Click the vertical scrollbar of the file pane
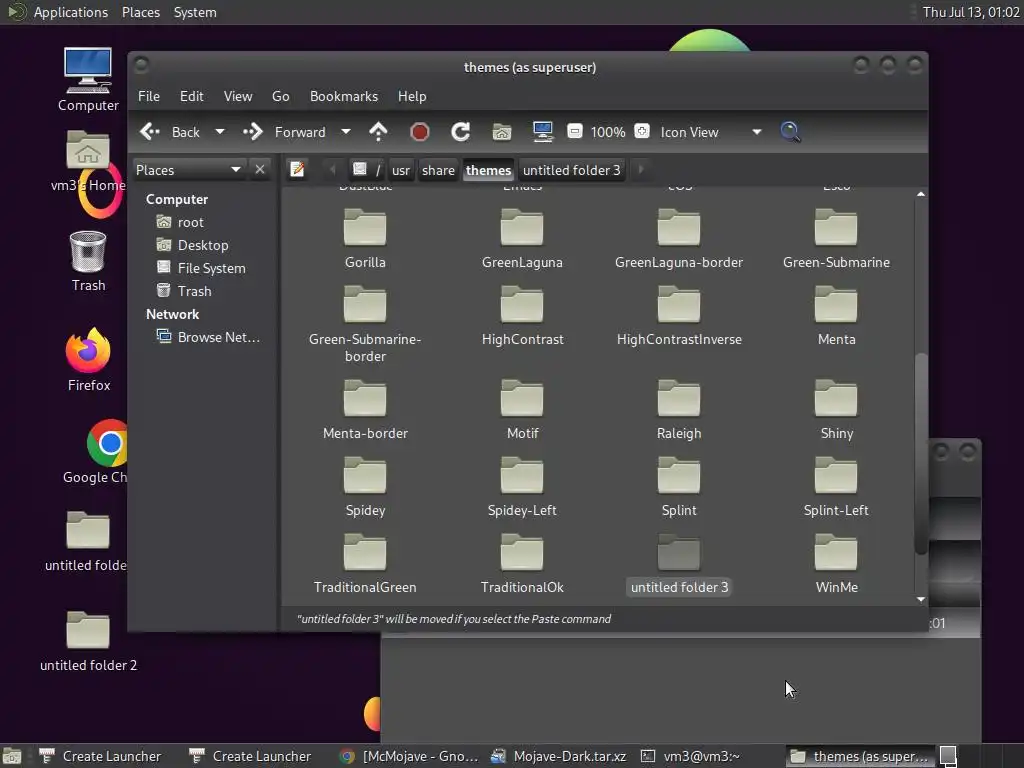This screenshot has height=768, width=1024. 921,450
